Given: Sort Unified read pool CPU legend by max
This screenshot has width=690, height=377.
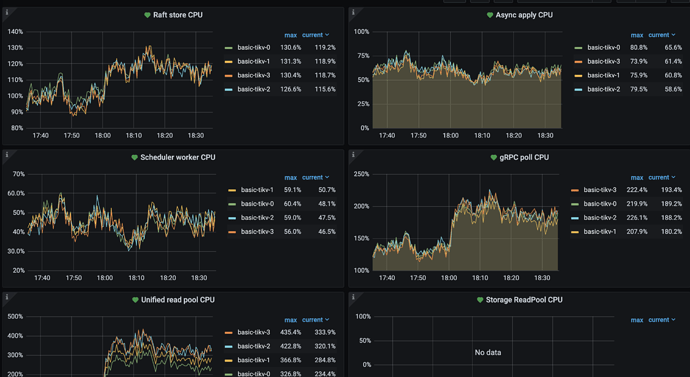Looking at the screenshot, I should (290, 320).
